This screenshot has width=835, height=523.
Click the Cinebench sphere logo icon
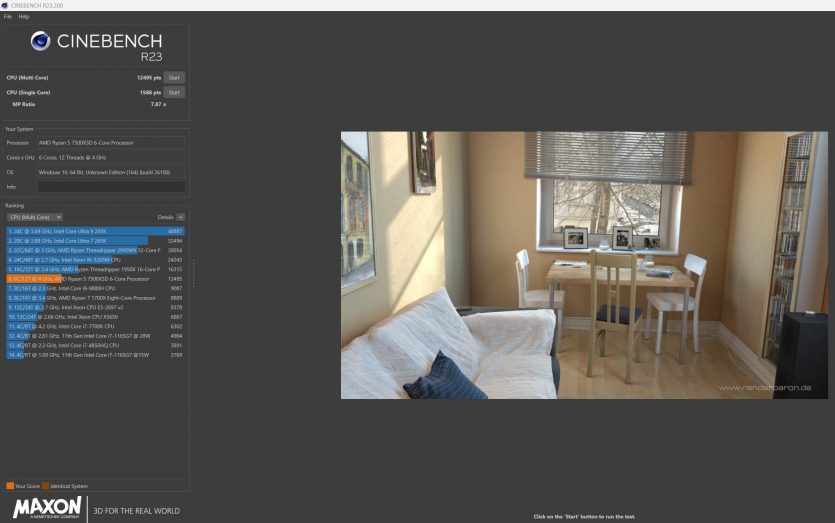[41, 41]
